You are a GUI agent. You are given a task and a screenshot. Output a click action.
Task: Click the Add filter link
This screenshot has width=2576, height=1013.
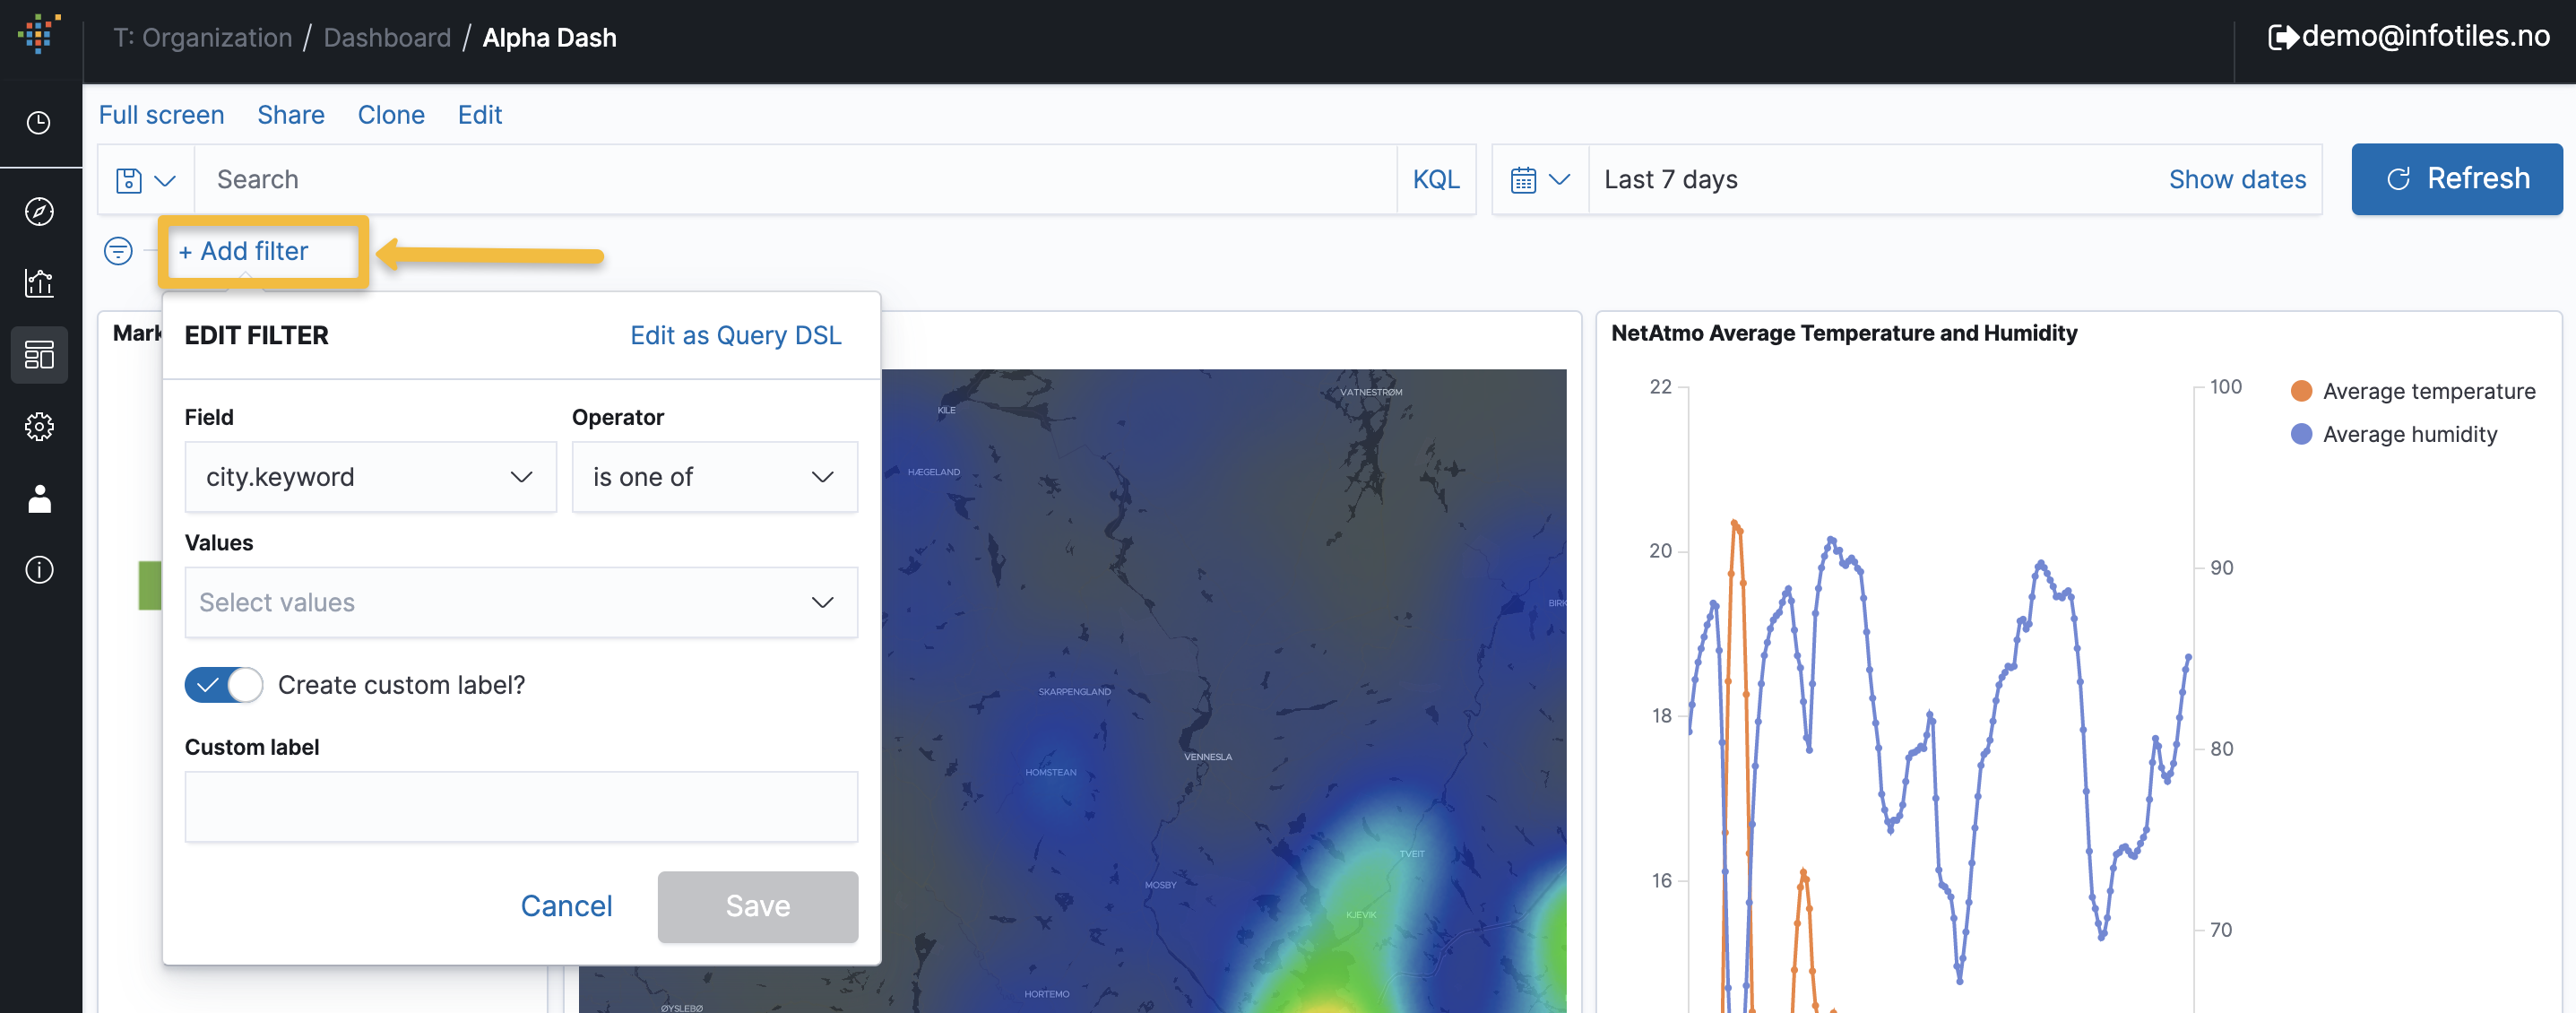pyautogui.click(x=243, y=251)
